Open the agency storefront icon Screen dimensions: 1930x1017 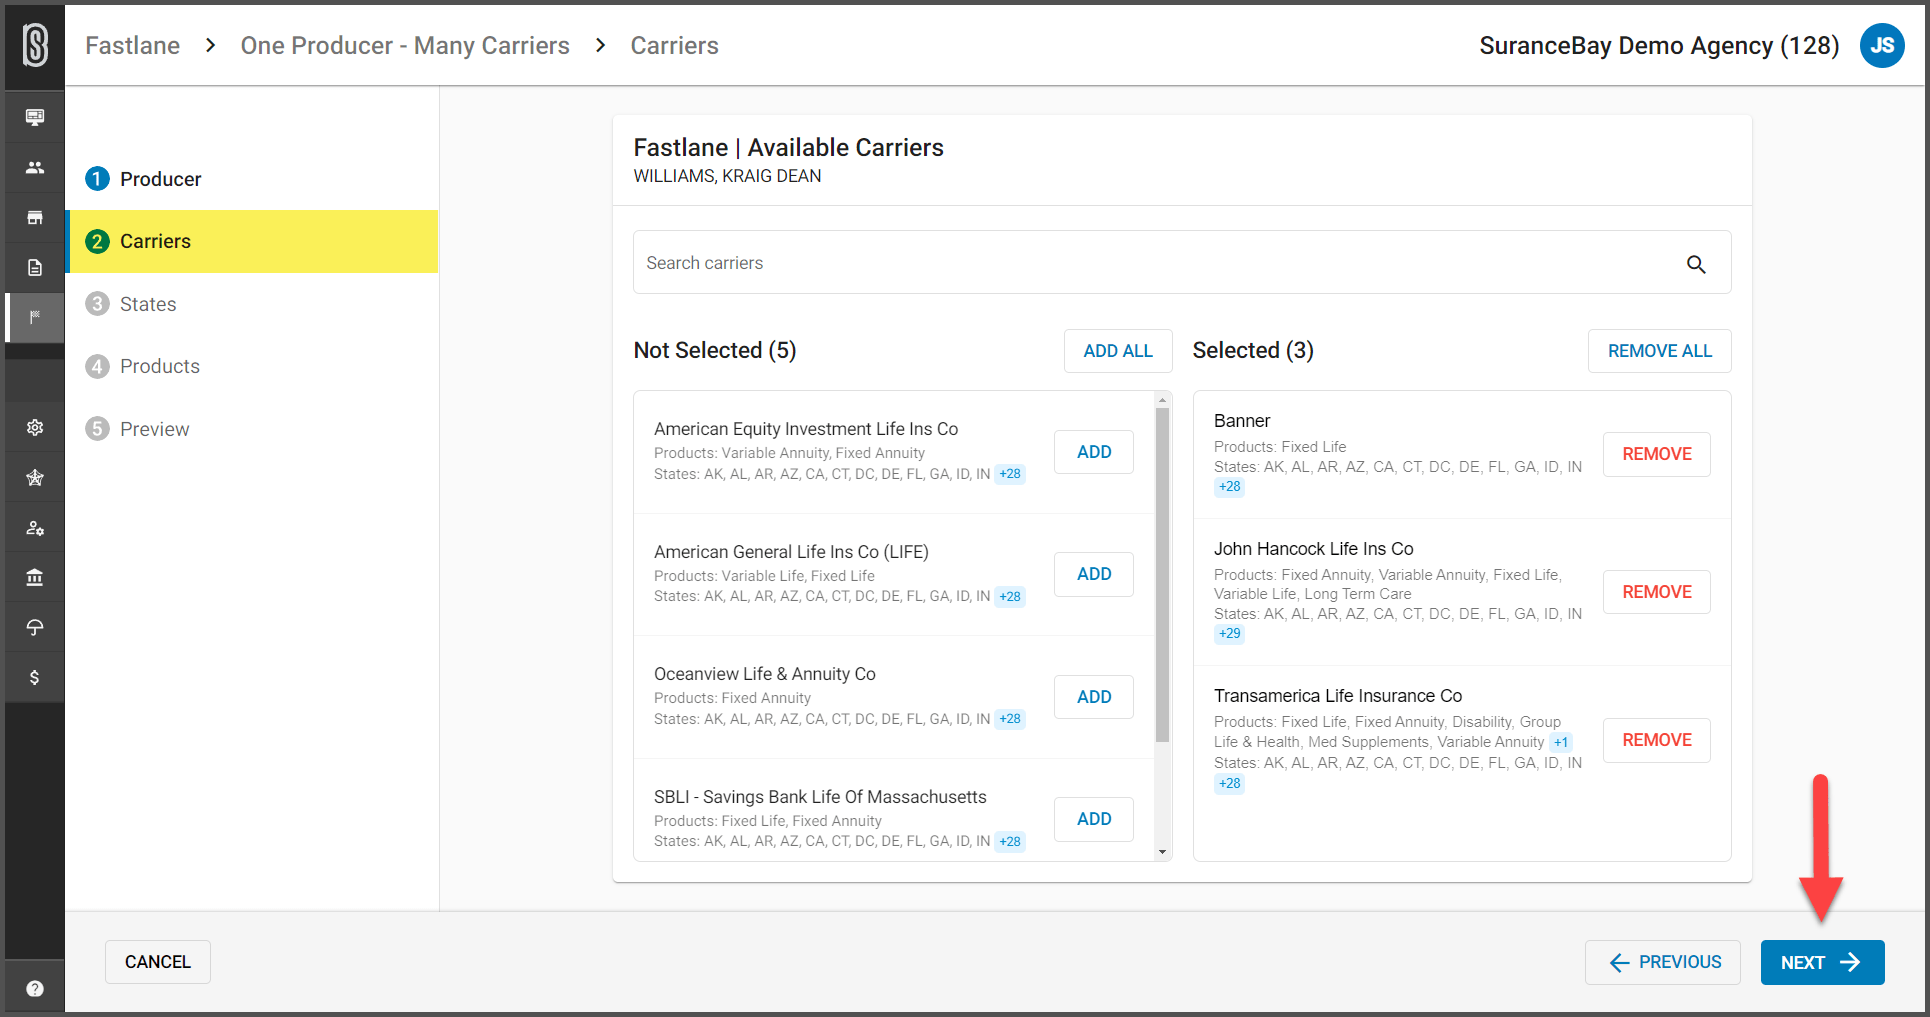tap(34, 217)
